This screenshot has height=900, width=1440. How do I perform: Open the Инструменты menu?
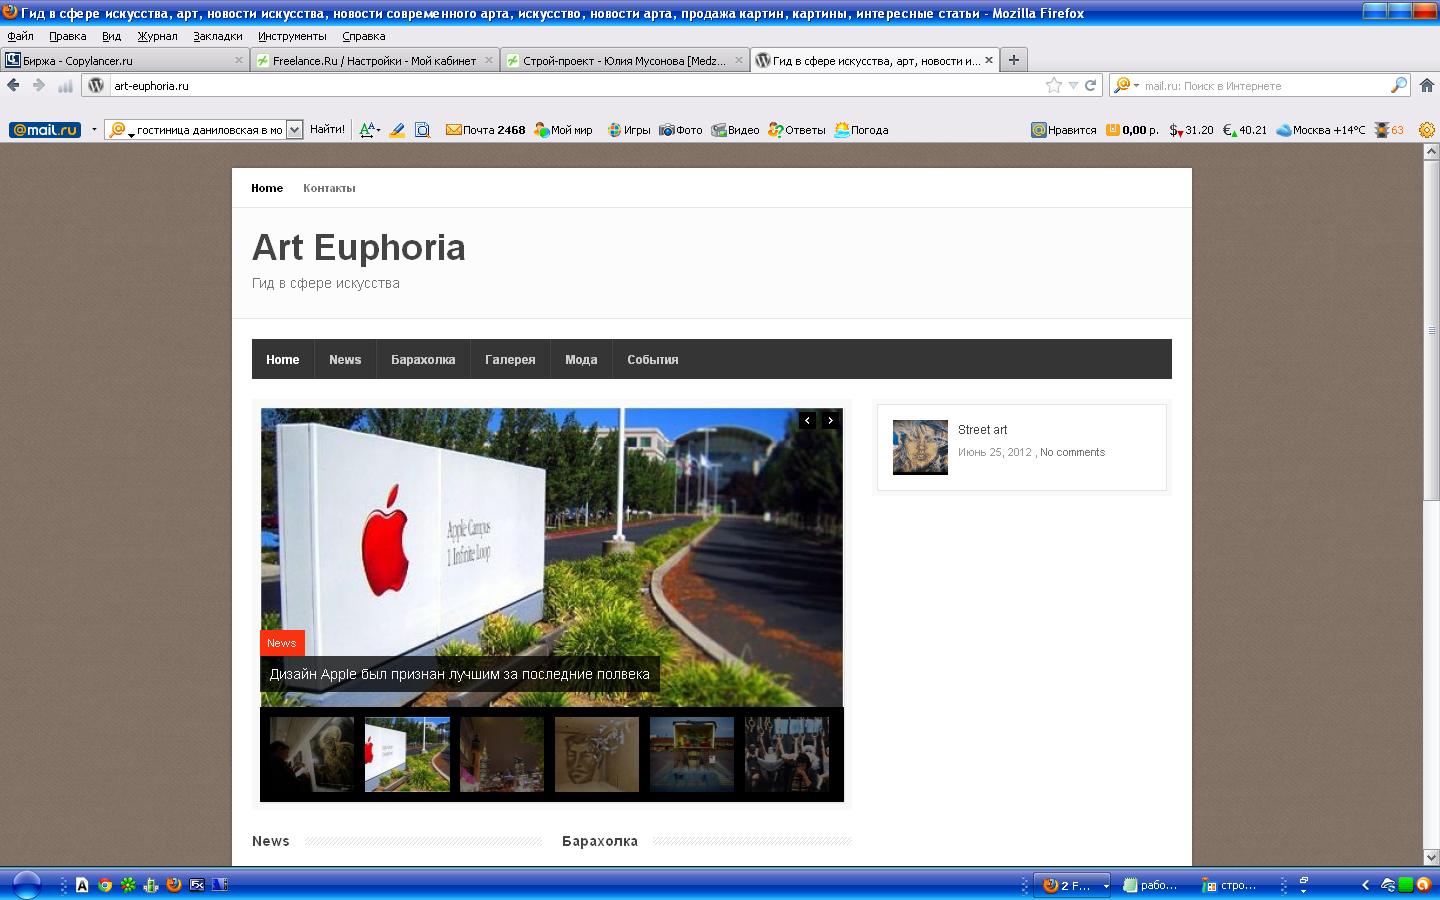[292, 36]
